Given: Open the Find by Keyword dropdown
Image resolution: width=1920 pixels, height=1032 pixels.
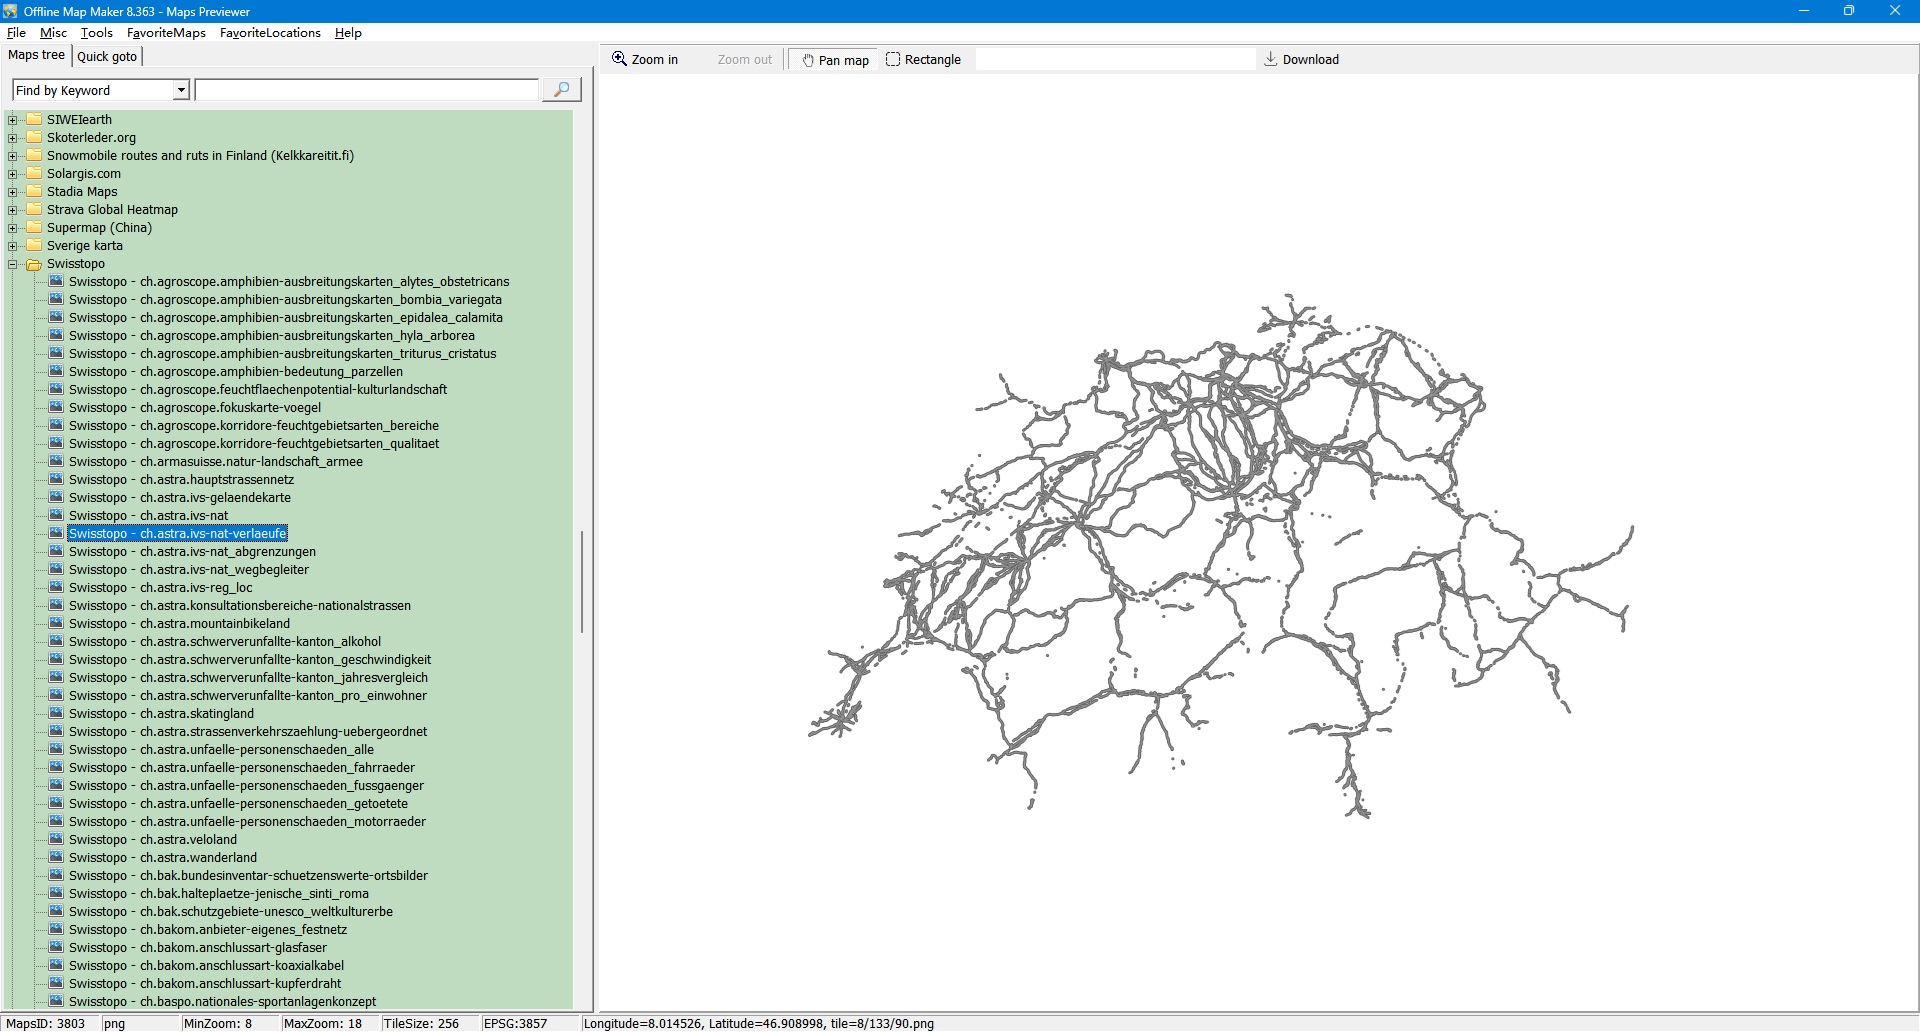Looking at the screenshot, I should pos(181,91).
